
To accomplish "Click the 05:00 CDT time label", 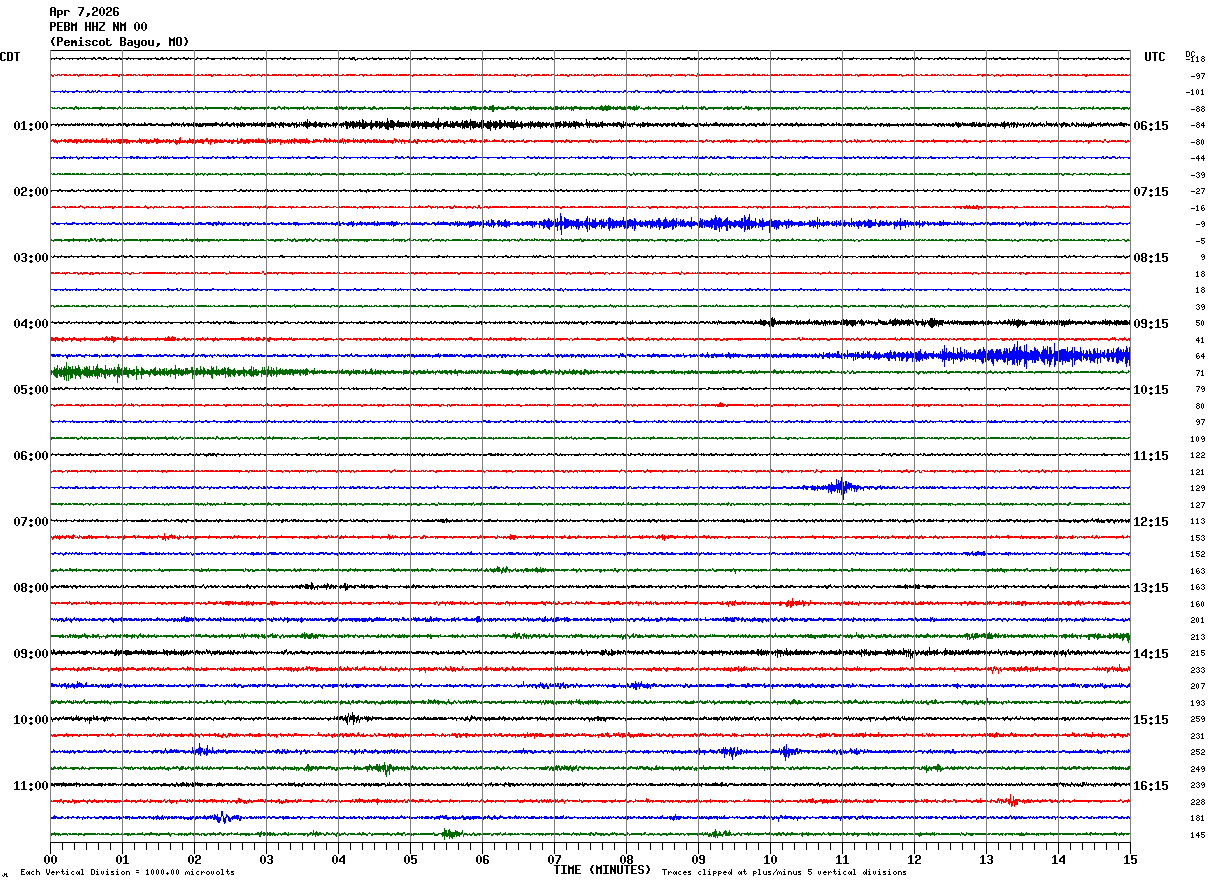I will 30,390.
